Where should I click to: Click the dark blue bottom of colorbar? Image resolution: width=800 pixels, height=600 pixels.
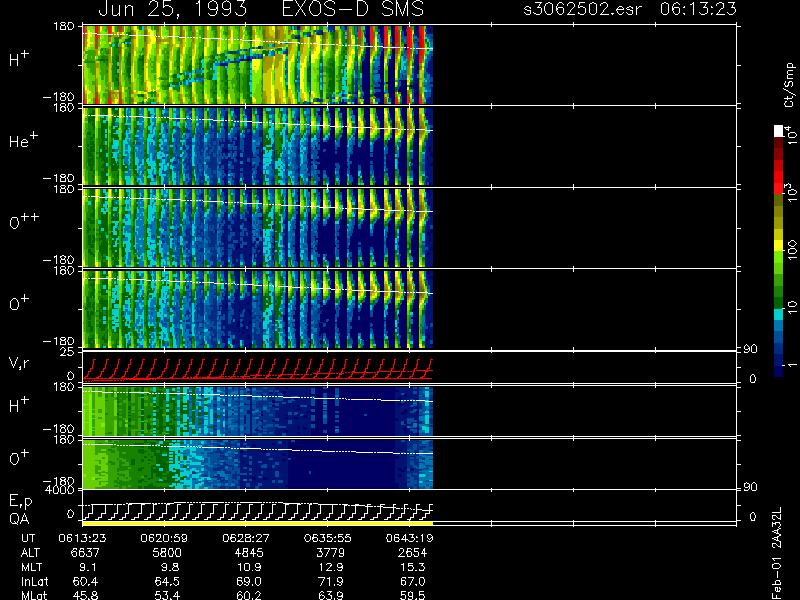pyautogui.click(x=779, y=371)
